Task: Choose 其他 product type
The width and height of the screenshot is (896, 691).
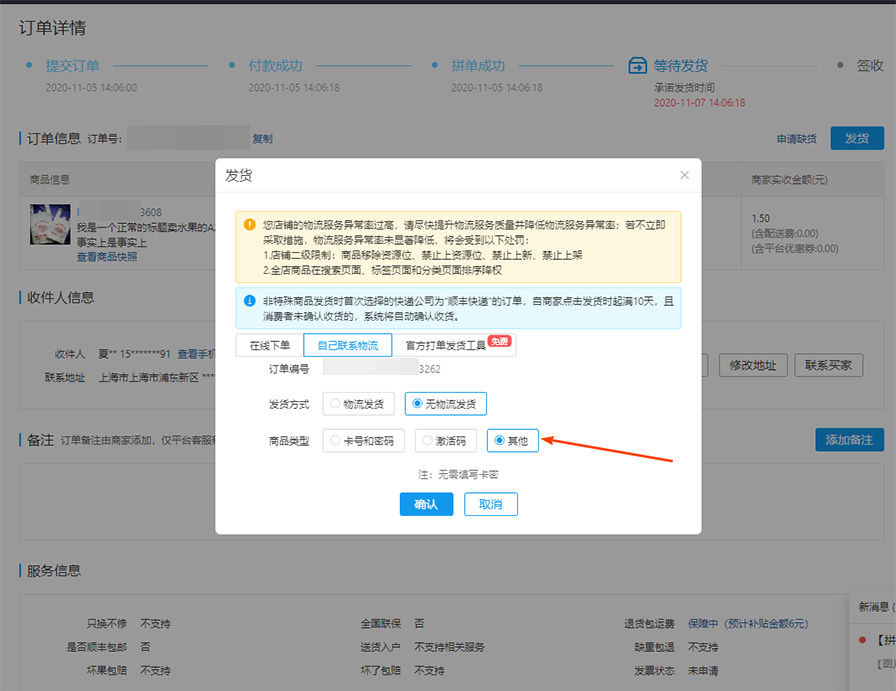Action: pos(512,441)
